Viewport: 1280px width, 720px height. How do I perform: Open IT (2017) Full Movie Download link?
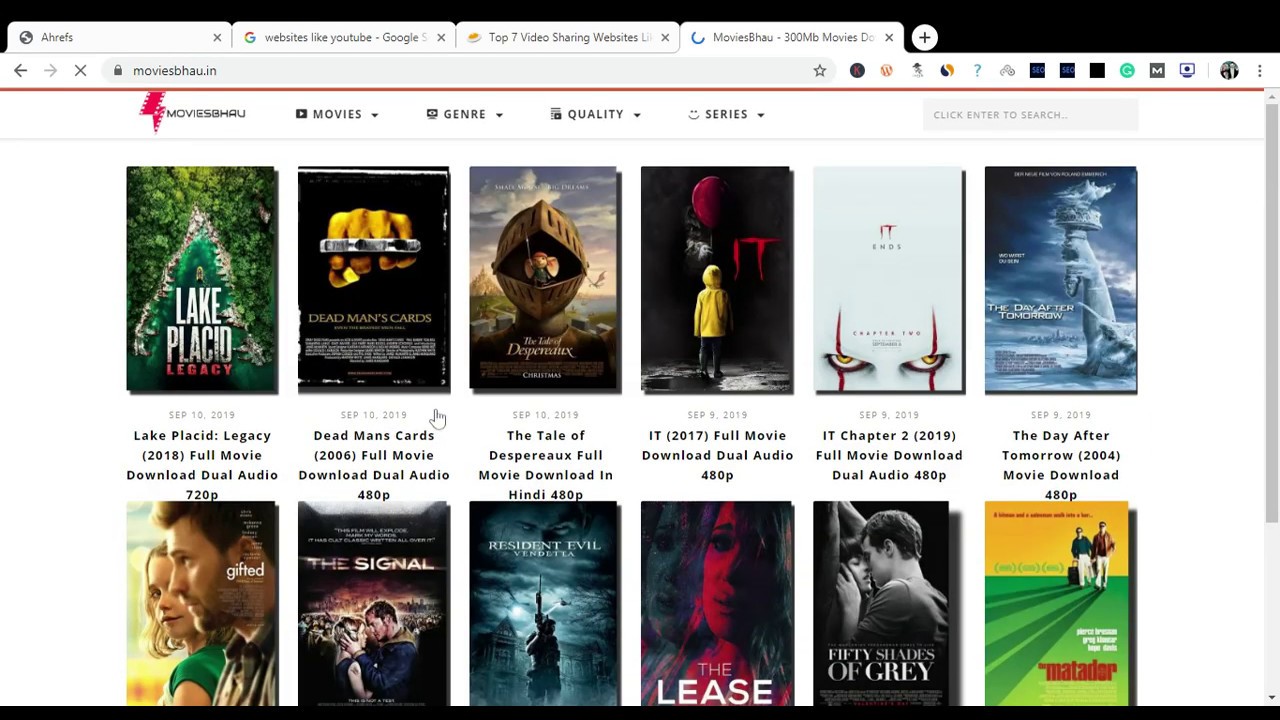click(717, 455)
